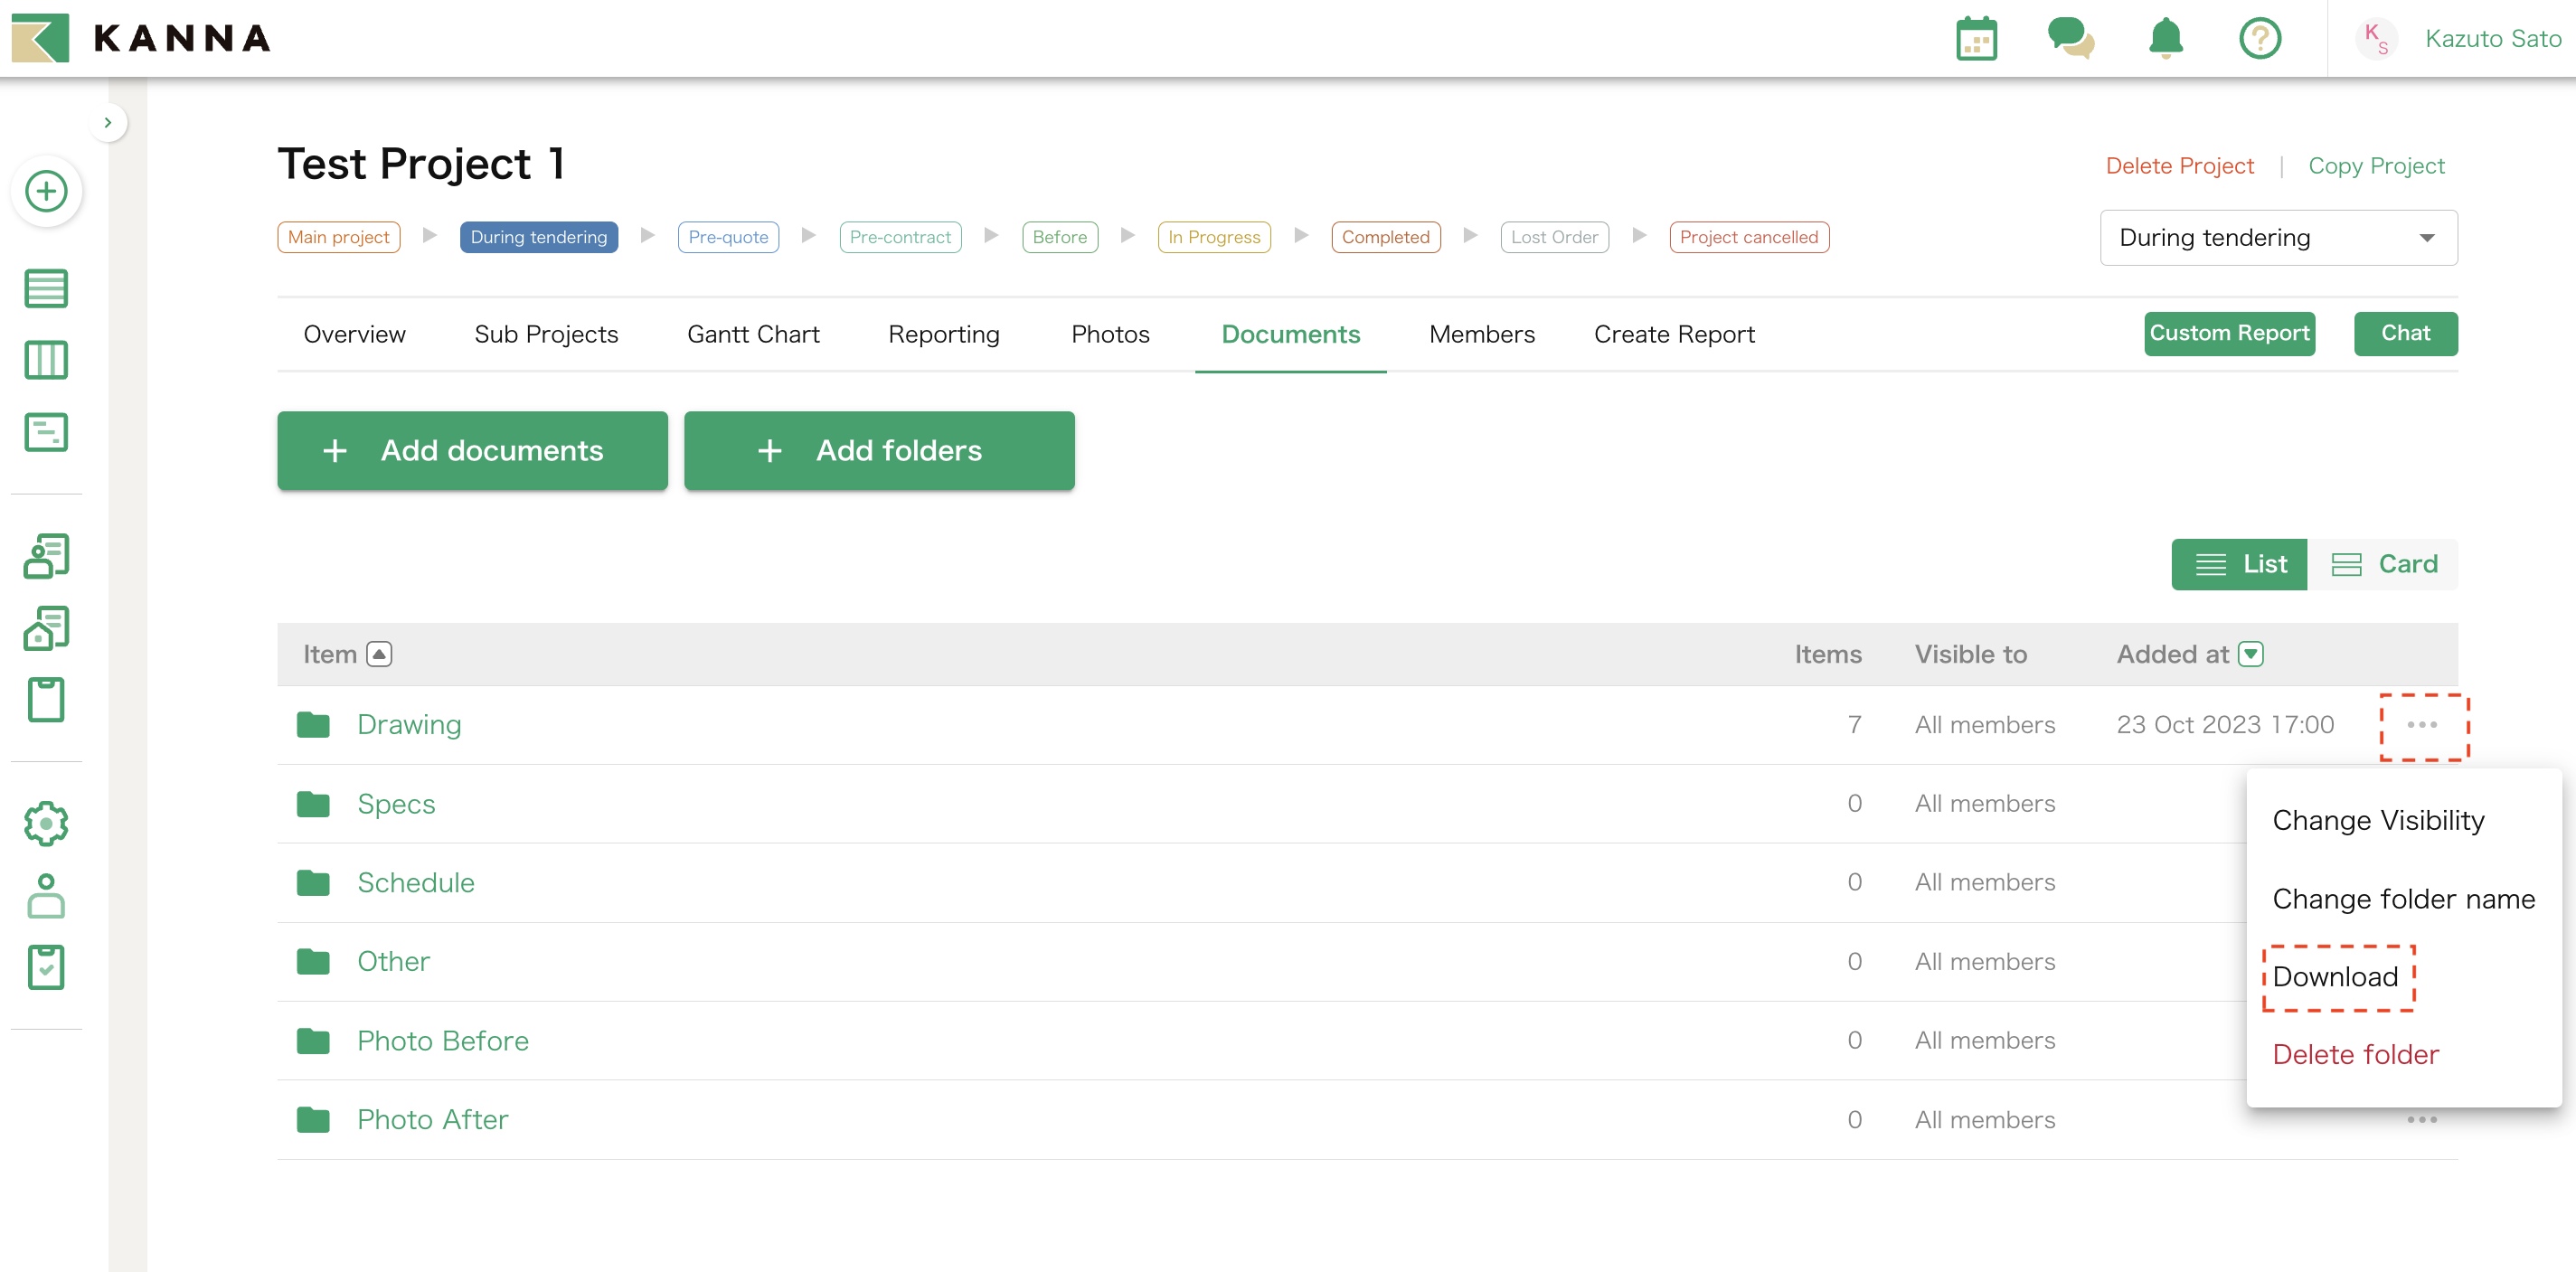Click the Delete Project link
2576x1272 pixels.
(2179, 166)
